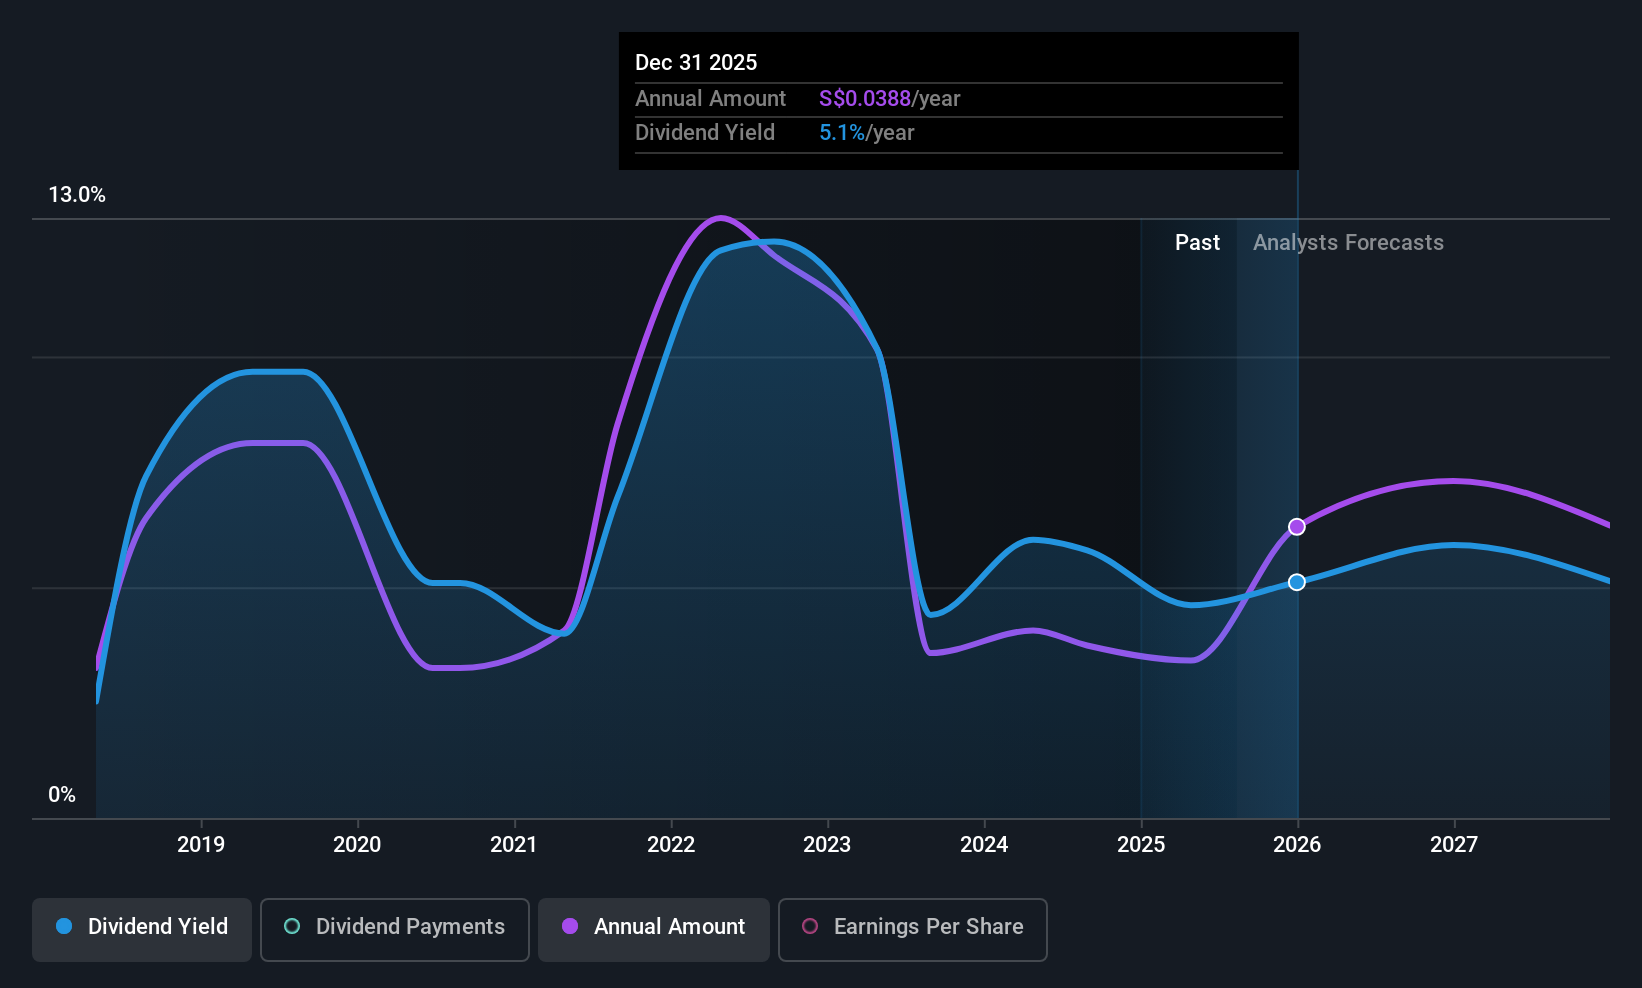Click the pink Earnings Per Share circle
1642x988 pixels.
tap(810, 926)
